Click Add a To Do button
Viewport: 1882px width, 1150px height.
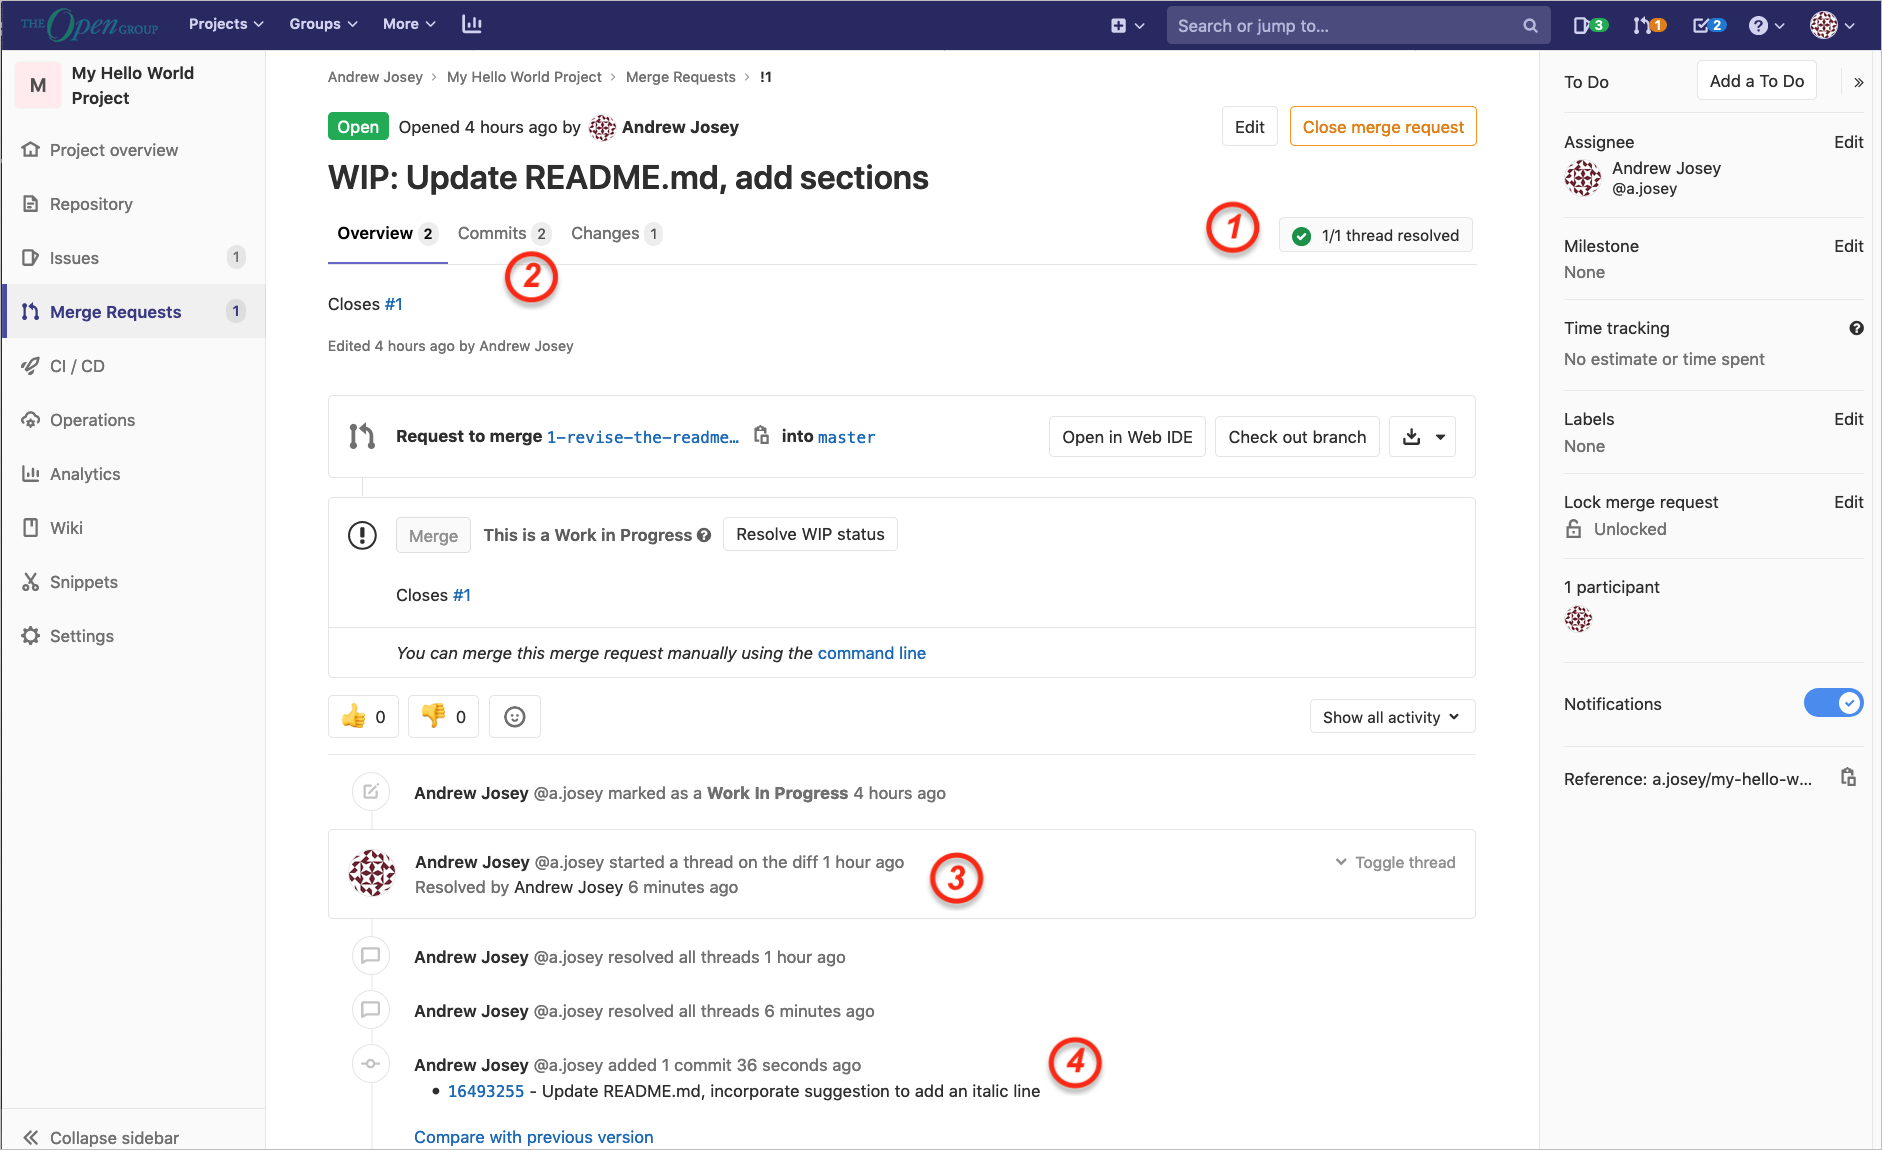(1757, 81)
